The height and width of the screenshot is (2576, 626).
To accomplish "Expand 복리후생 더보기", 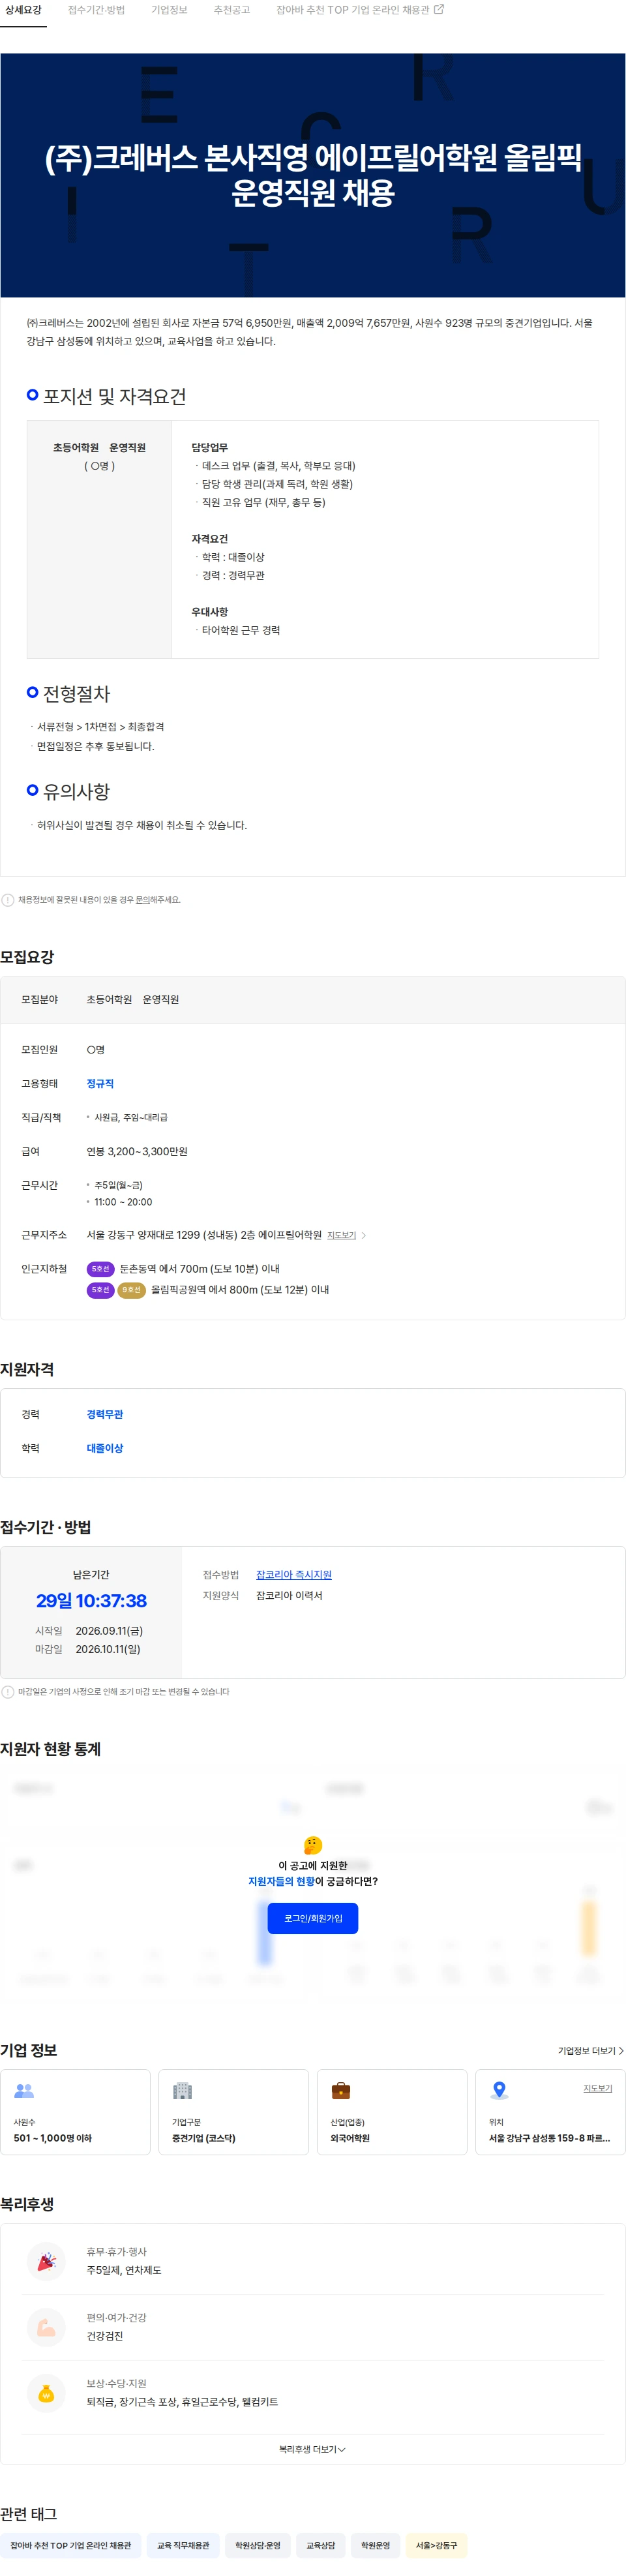I will 312,2449.
